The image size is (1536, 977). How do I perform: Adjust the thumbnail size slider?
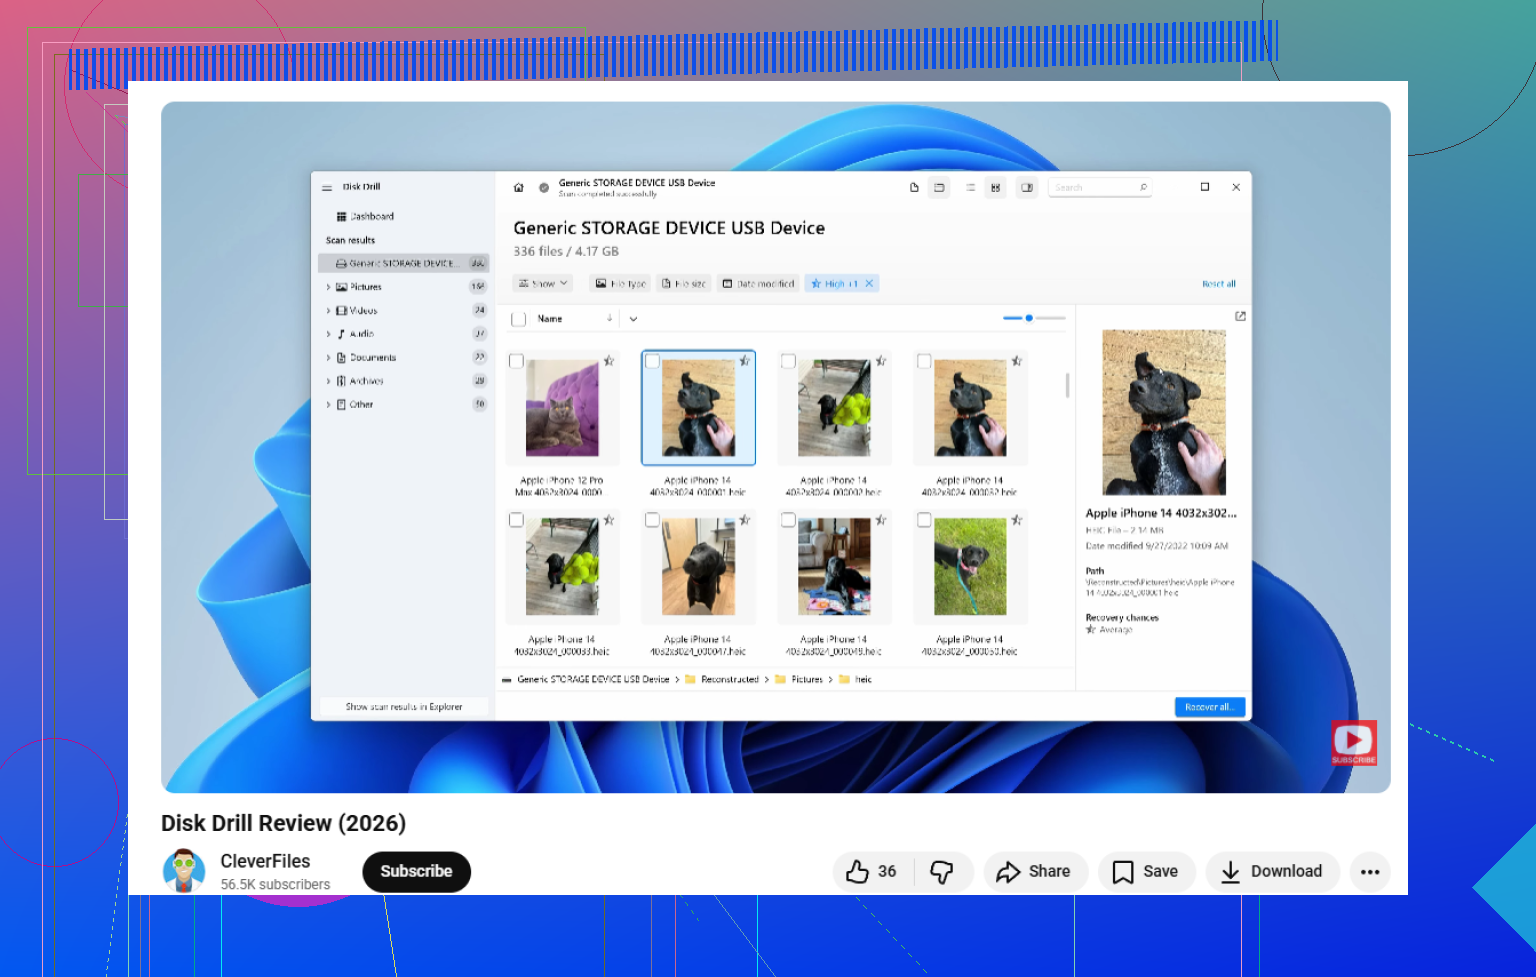coord(1034,318)
